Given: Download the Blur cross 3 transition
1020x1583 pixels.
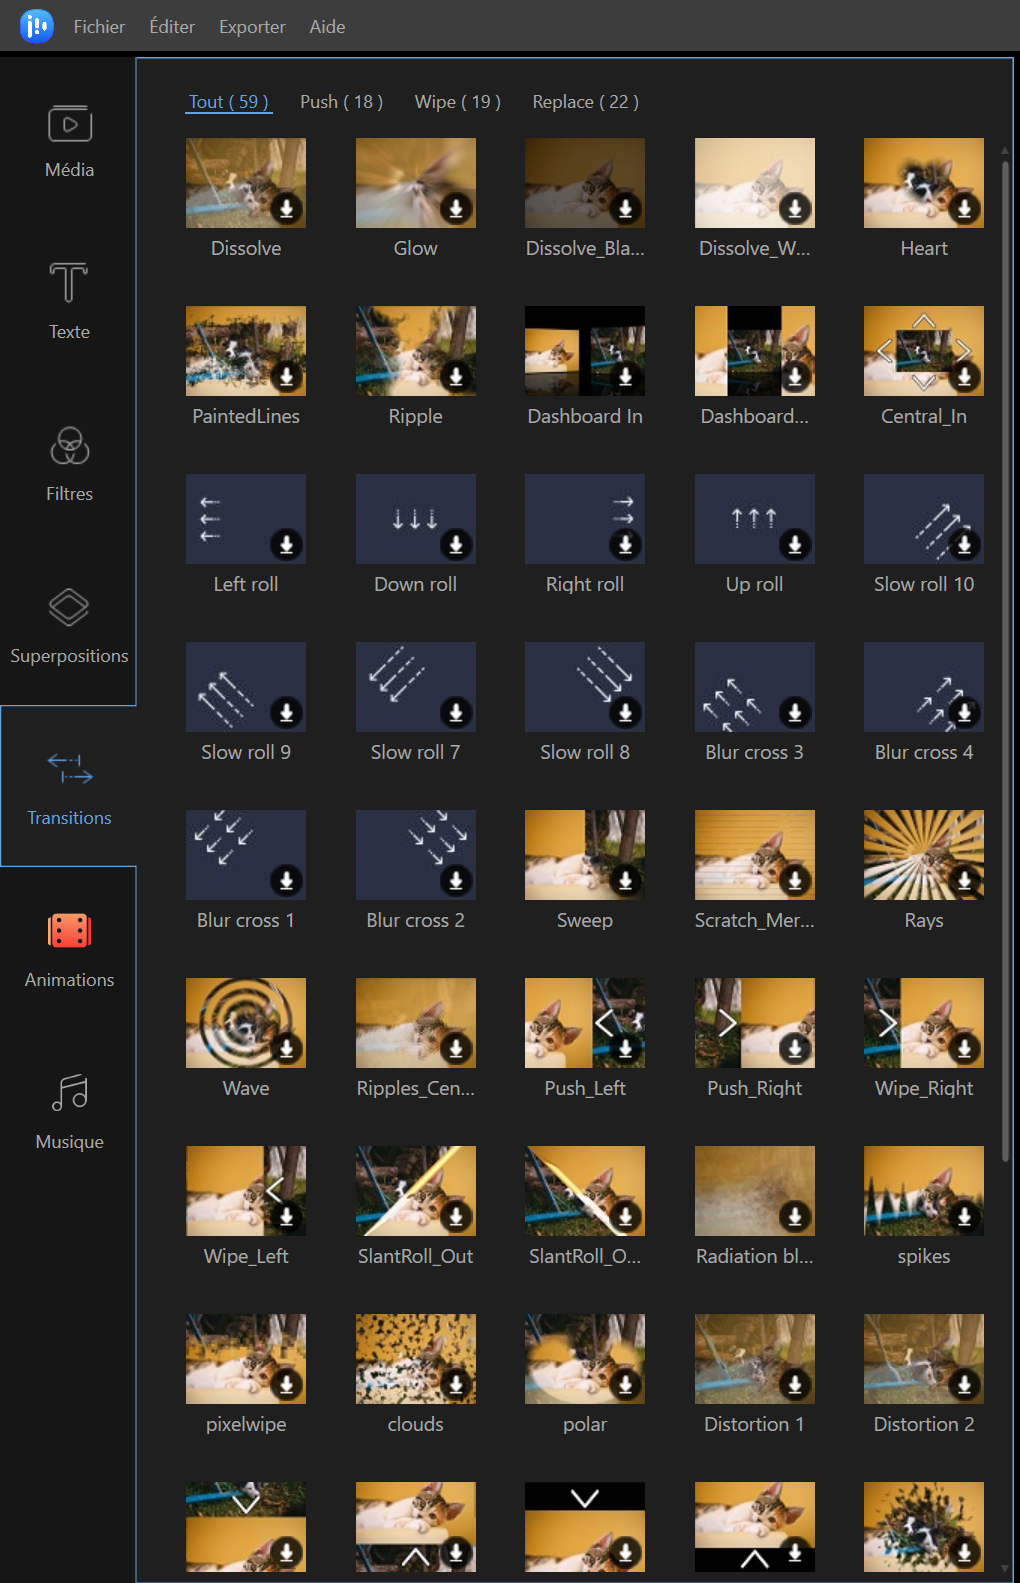Looking at the screenshot, I should tap(795, 712).
